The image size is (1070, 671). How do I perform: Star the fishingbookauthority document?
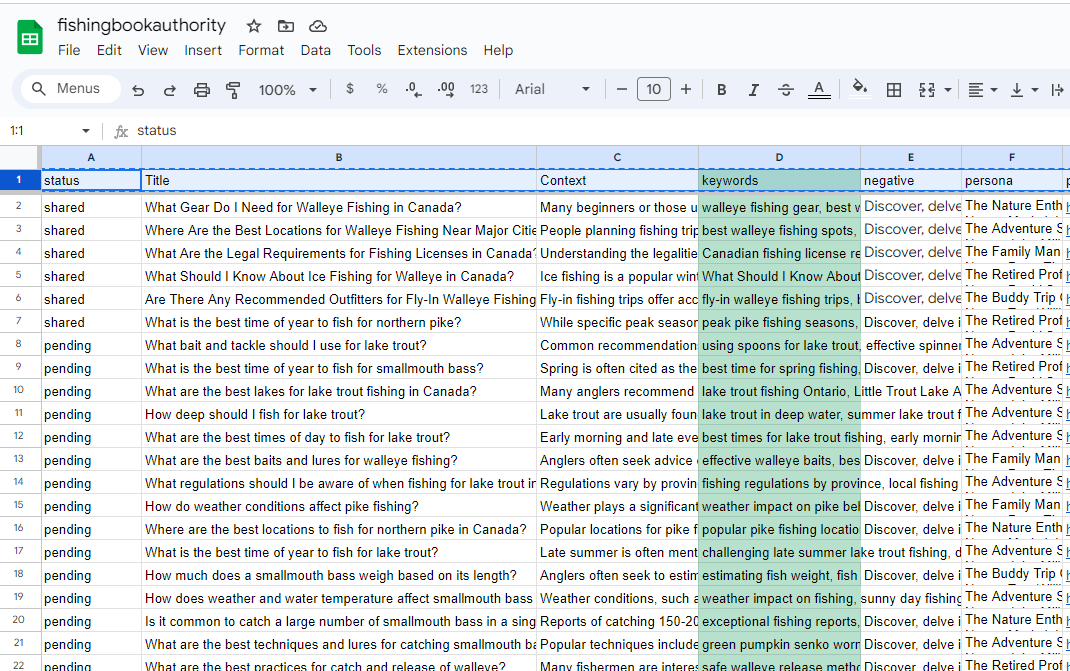tap(254, 26)
